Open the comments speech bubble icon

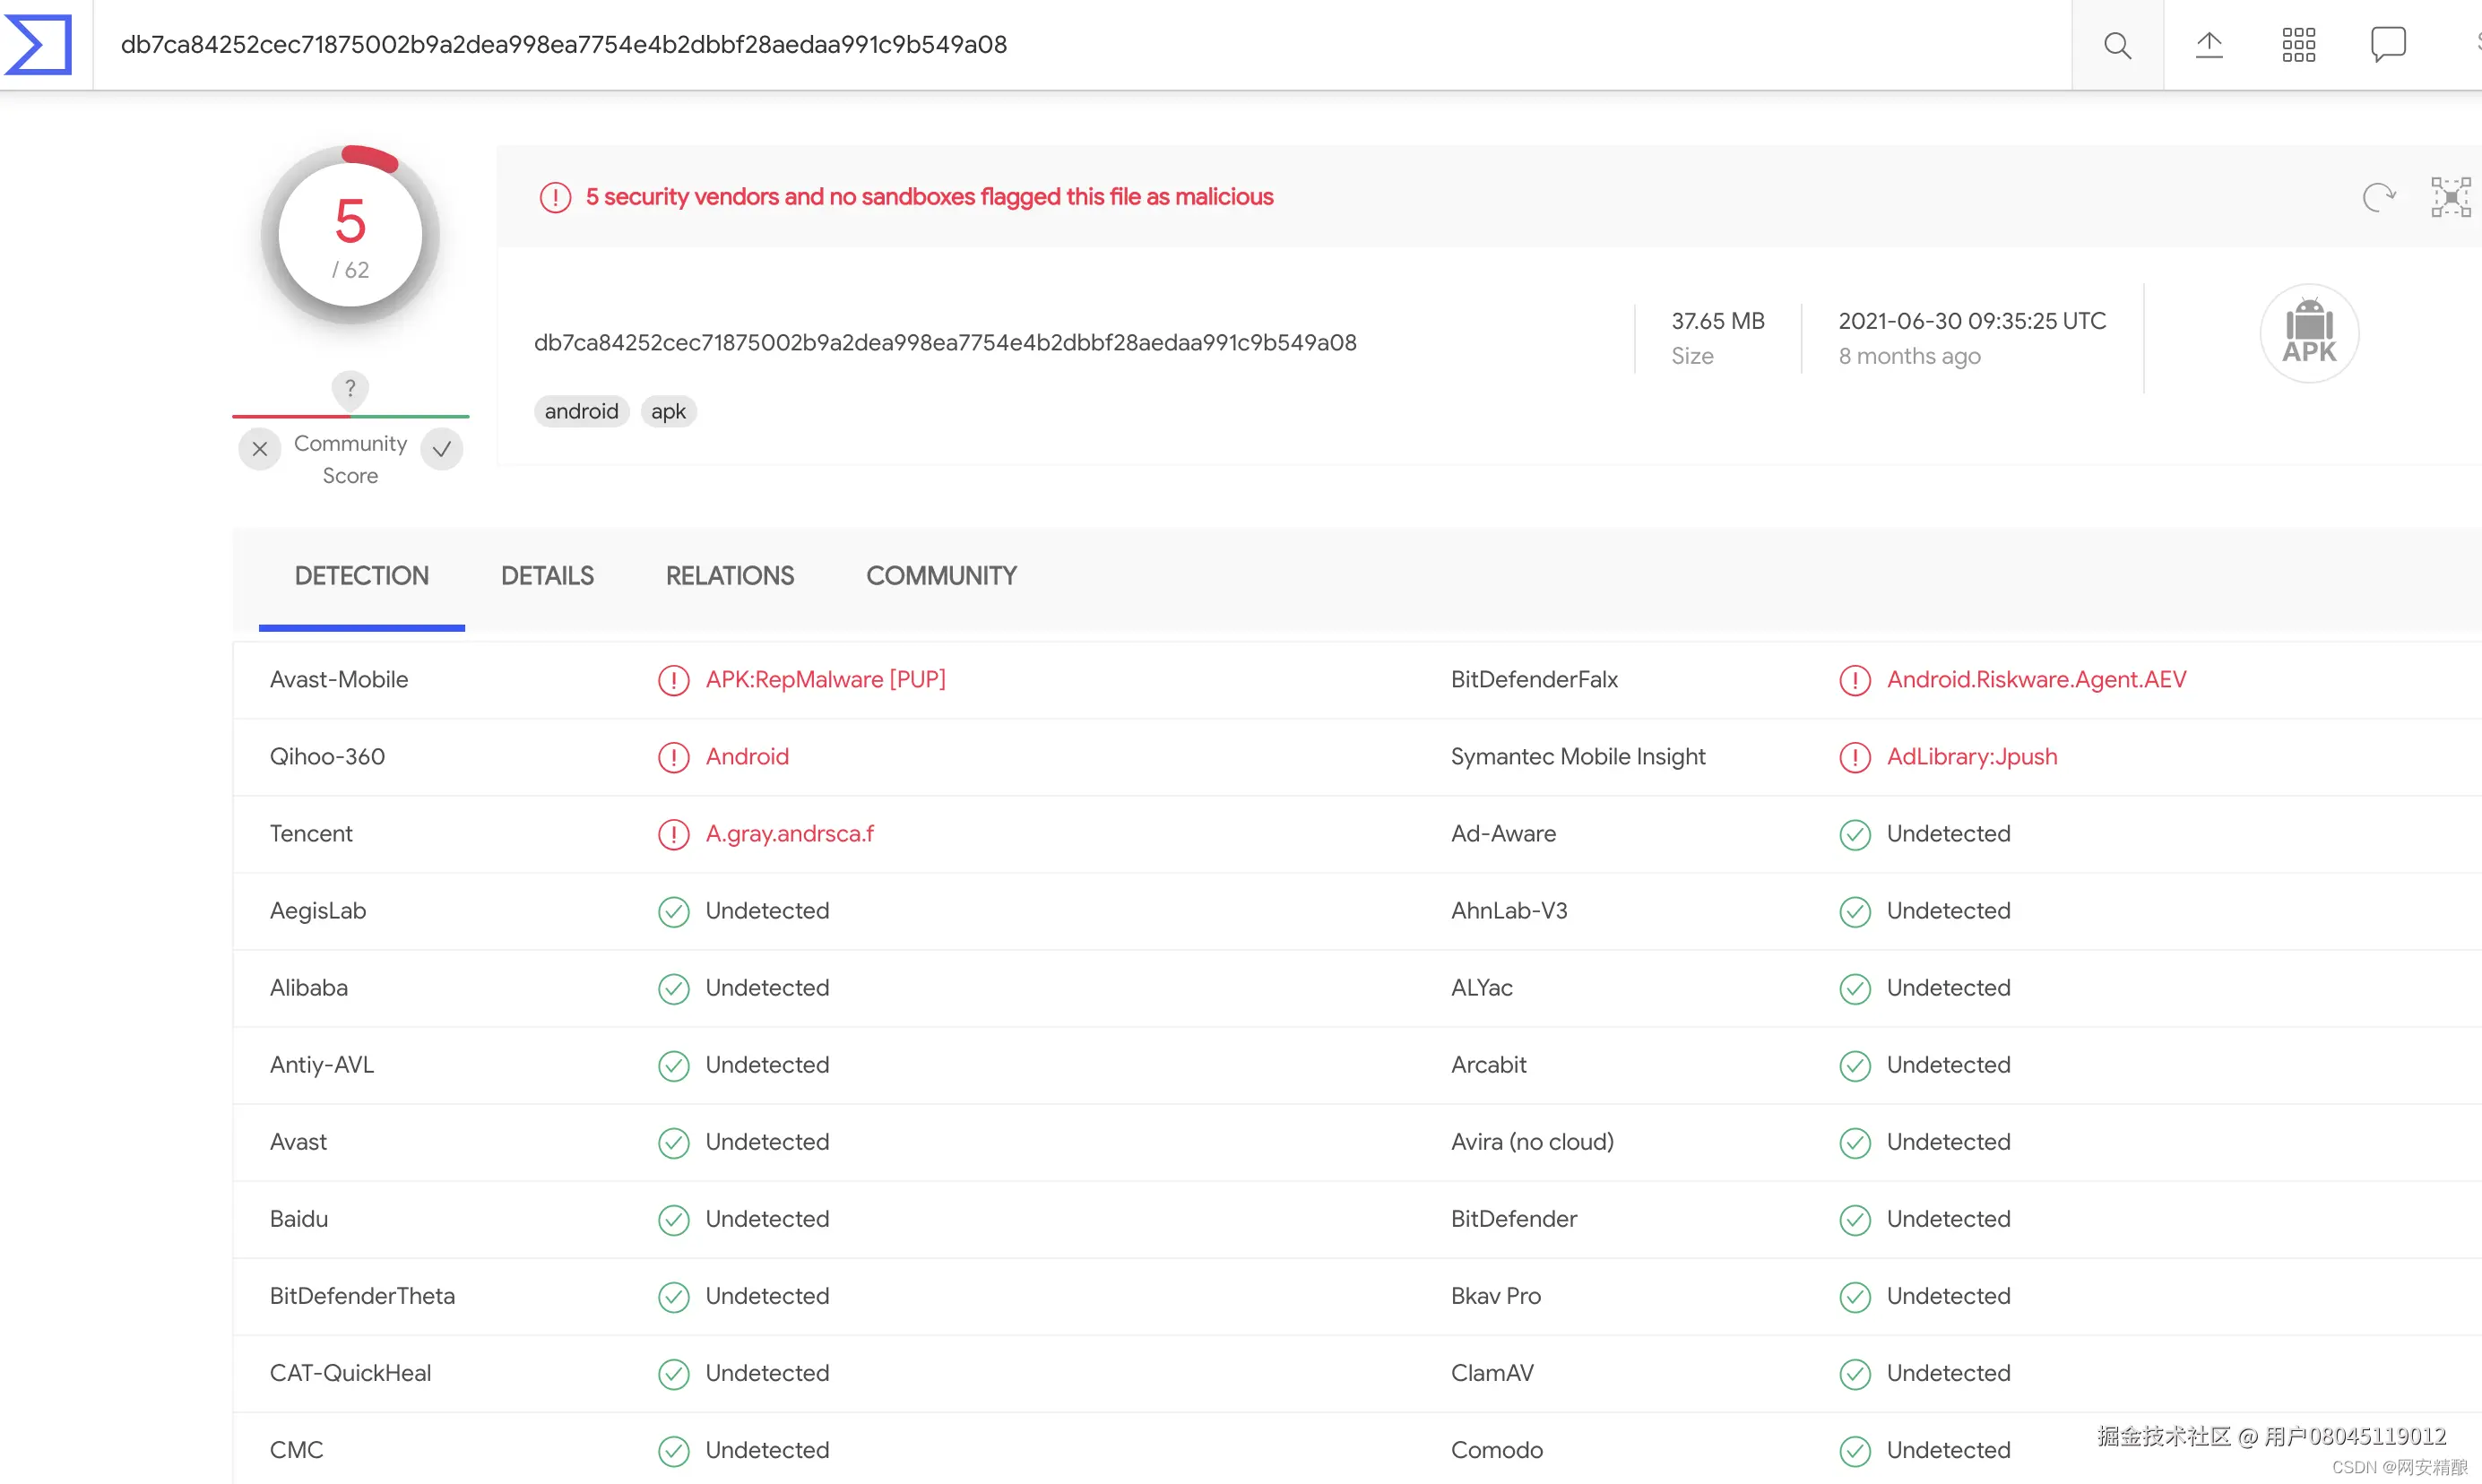click(2388, 45)
